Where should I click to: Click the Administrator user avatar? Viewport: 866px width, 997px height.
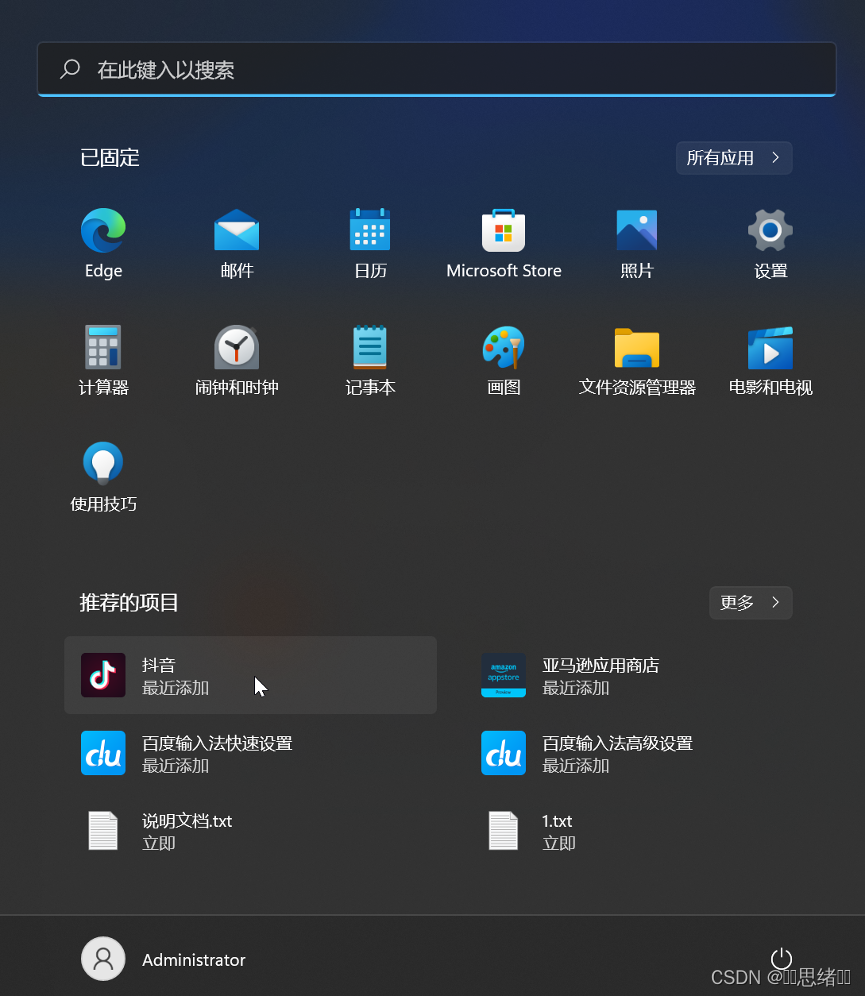pyautogui.click(x=103, y=959)
